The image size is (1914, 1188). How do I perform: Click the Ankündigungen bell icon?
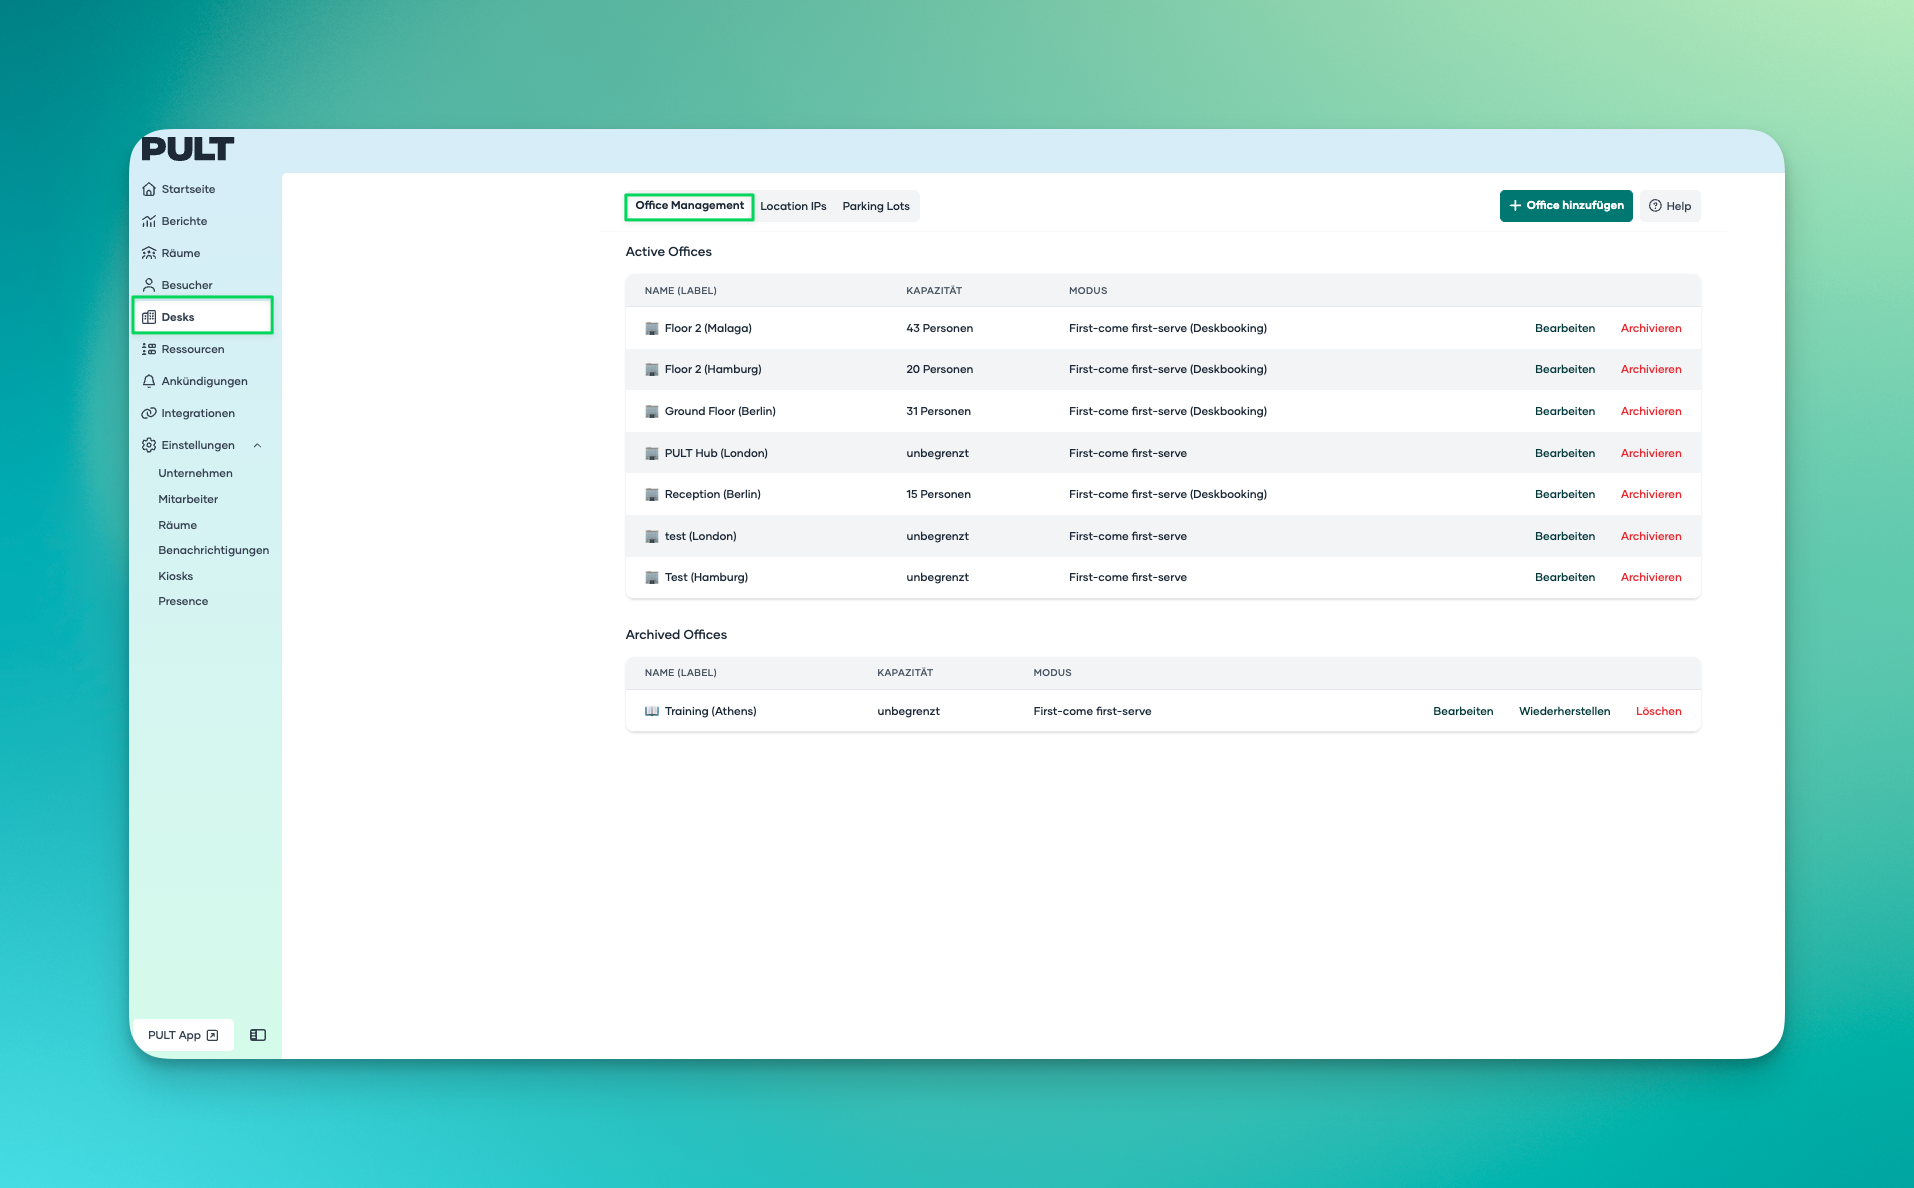point(149,381)
